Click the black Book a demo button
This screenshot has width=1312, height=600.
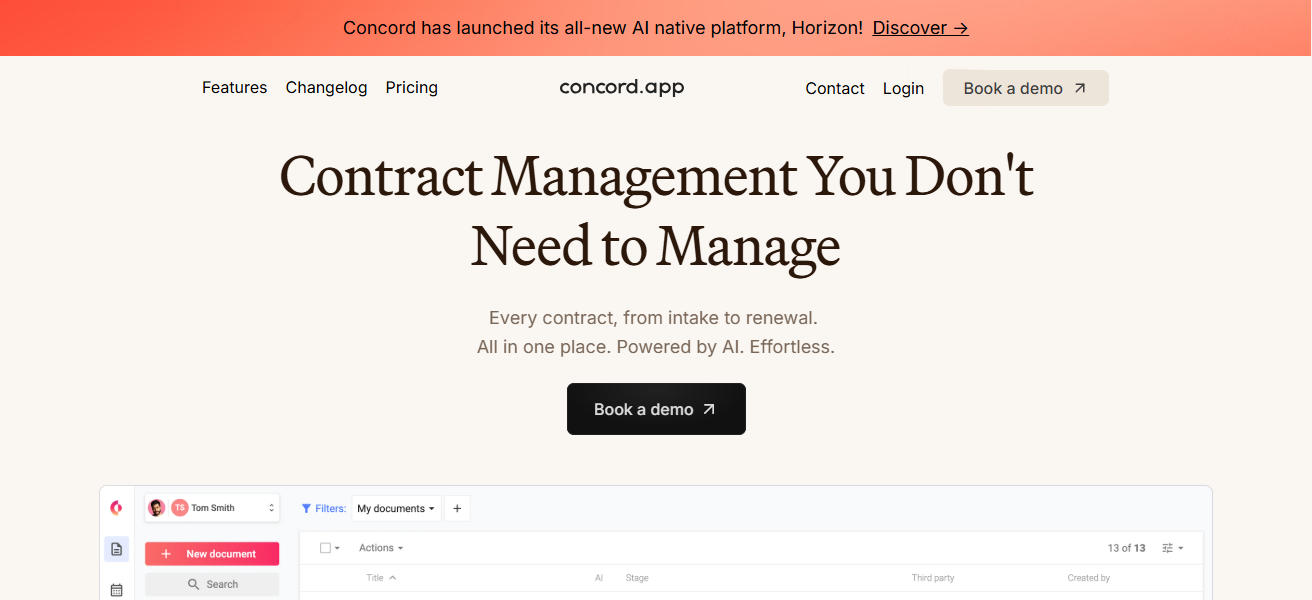pos(656,409)
